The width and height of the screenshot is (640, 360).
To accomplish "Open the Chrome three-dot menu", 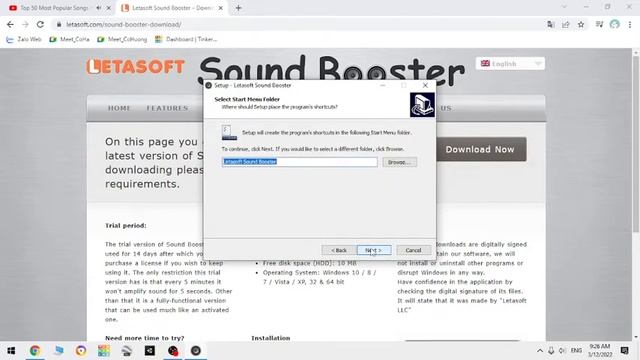I will coord(630,24).
